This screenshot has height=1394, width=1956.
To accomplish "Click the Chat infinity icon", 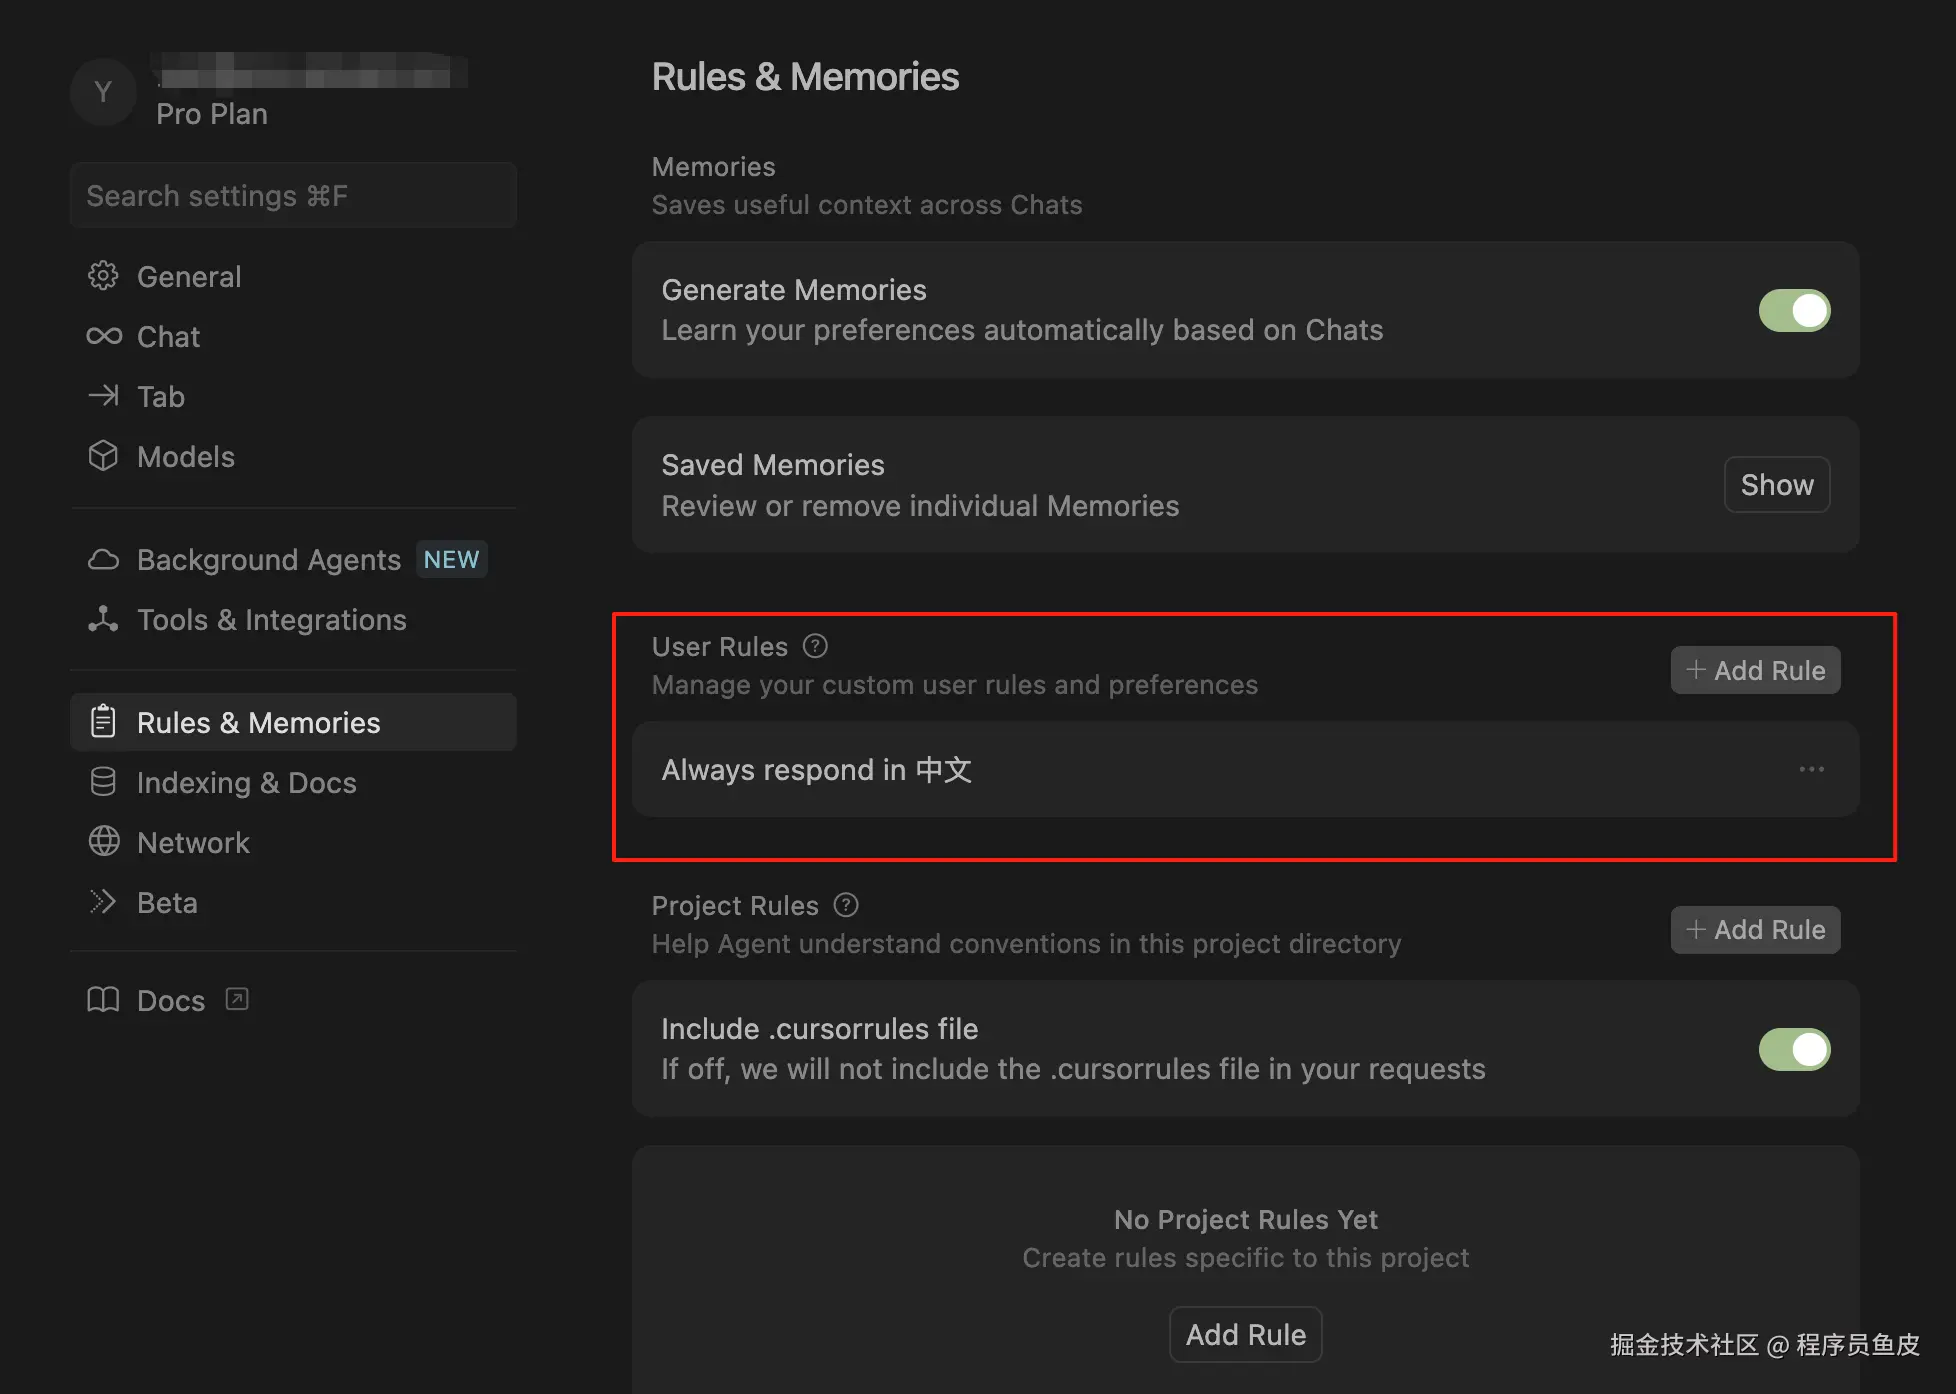I will (x=104, y=336).
